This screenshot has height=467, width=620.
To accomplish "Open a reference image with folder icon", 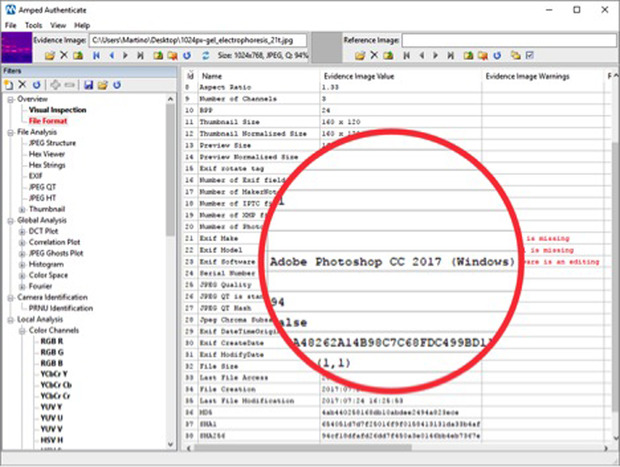I will point(359,55).
